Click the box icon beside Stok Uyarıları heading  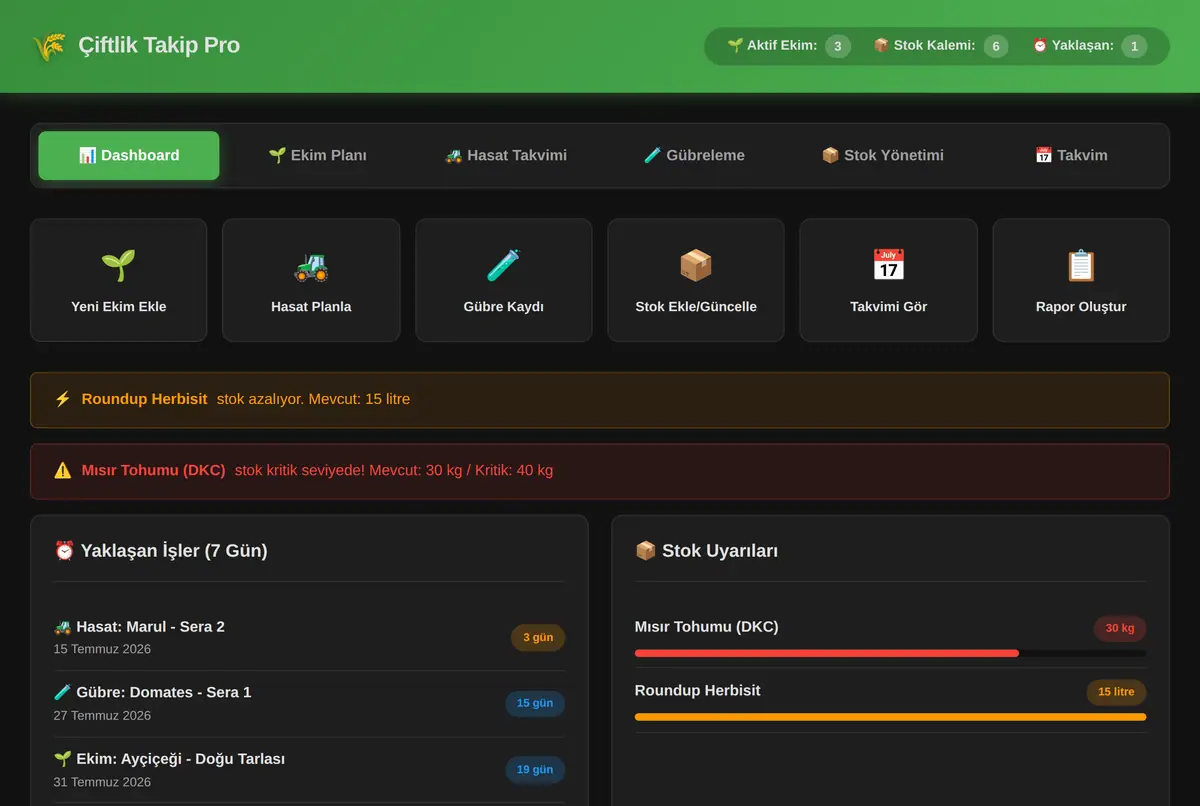pyautogui.click(x=646, y=550)
